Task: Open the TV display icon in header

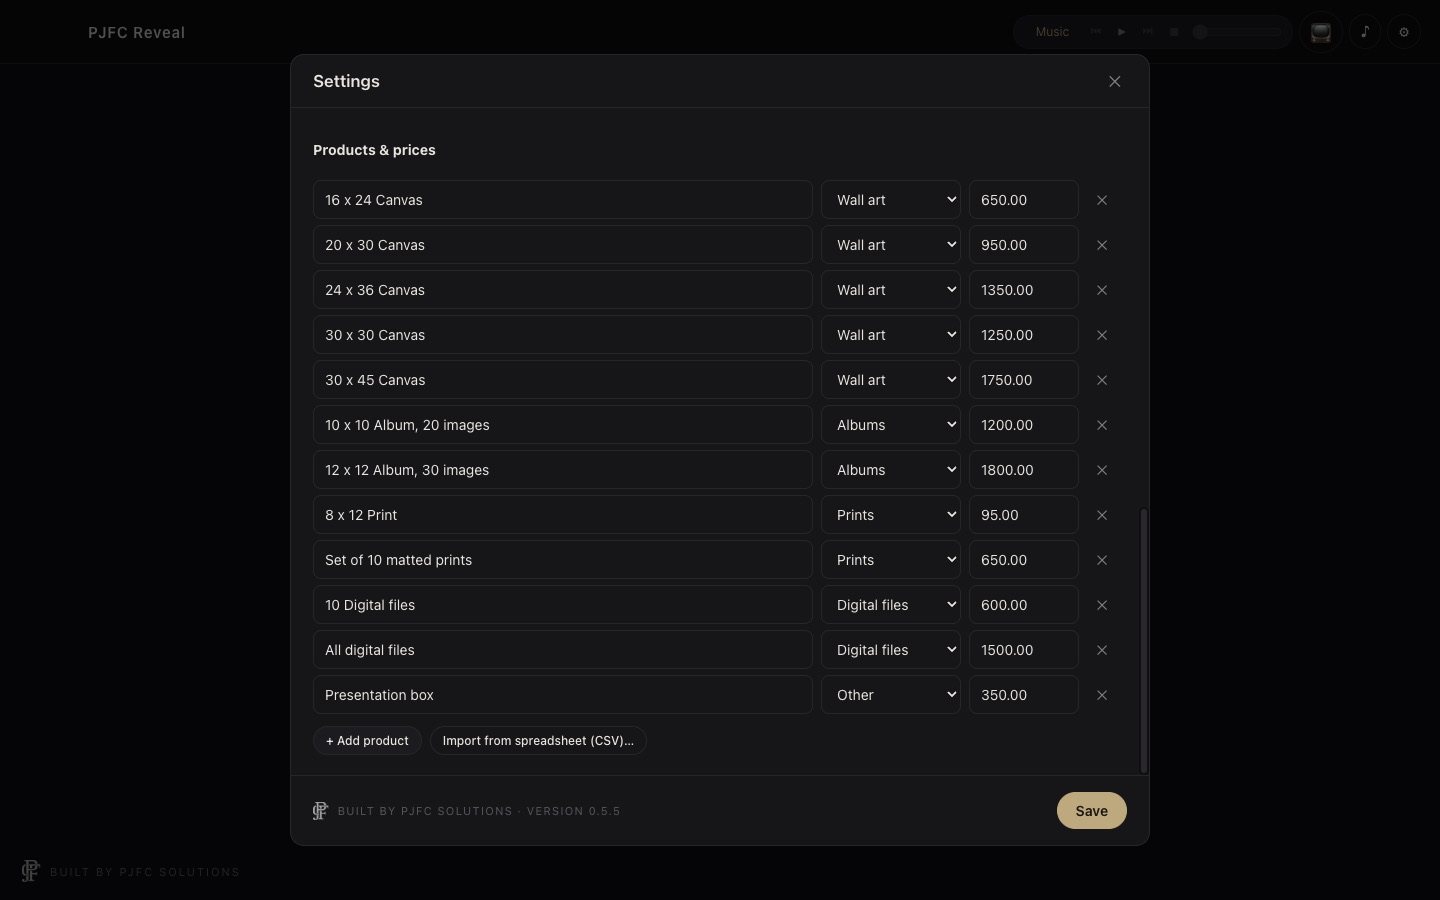Action: coord(1321,32)
